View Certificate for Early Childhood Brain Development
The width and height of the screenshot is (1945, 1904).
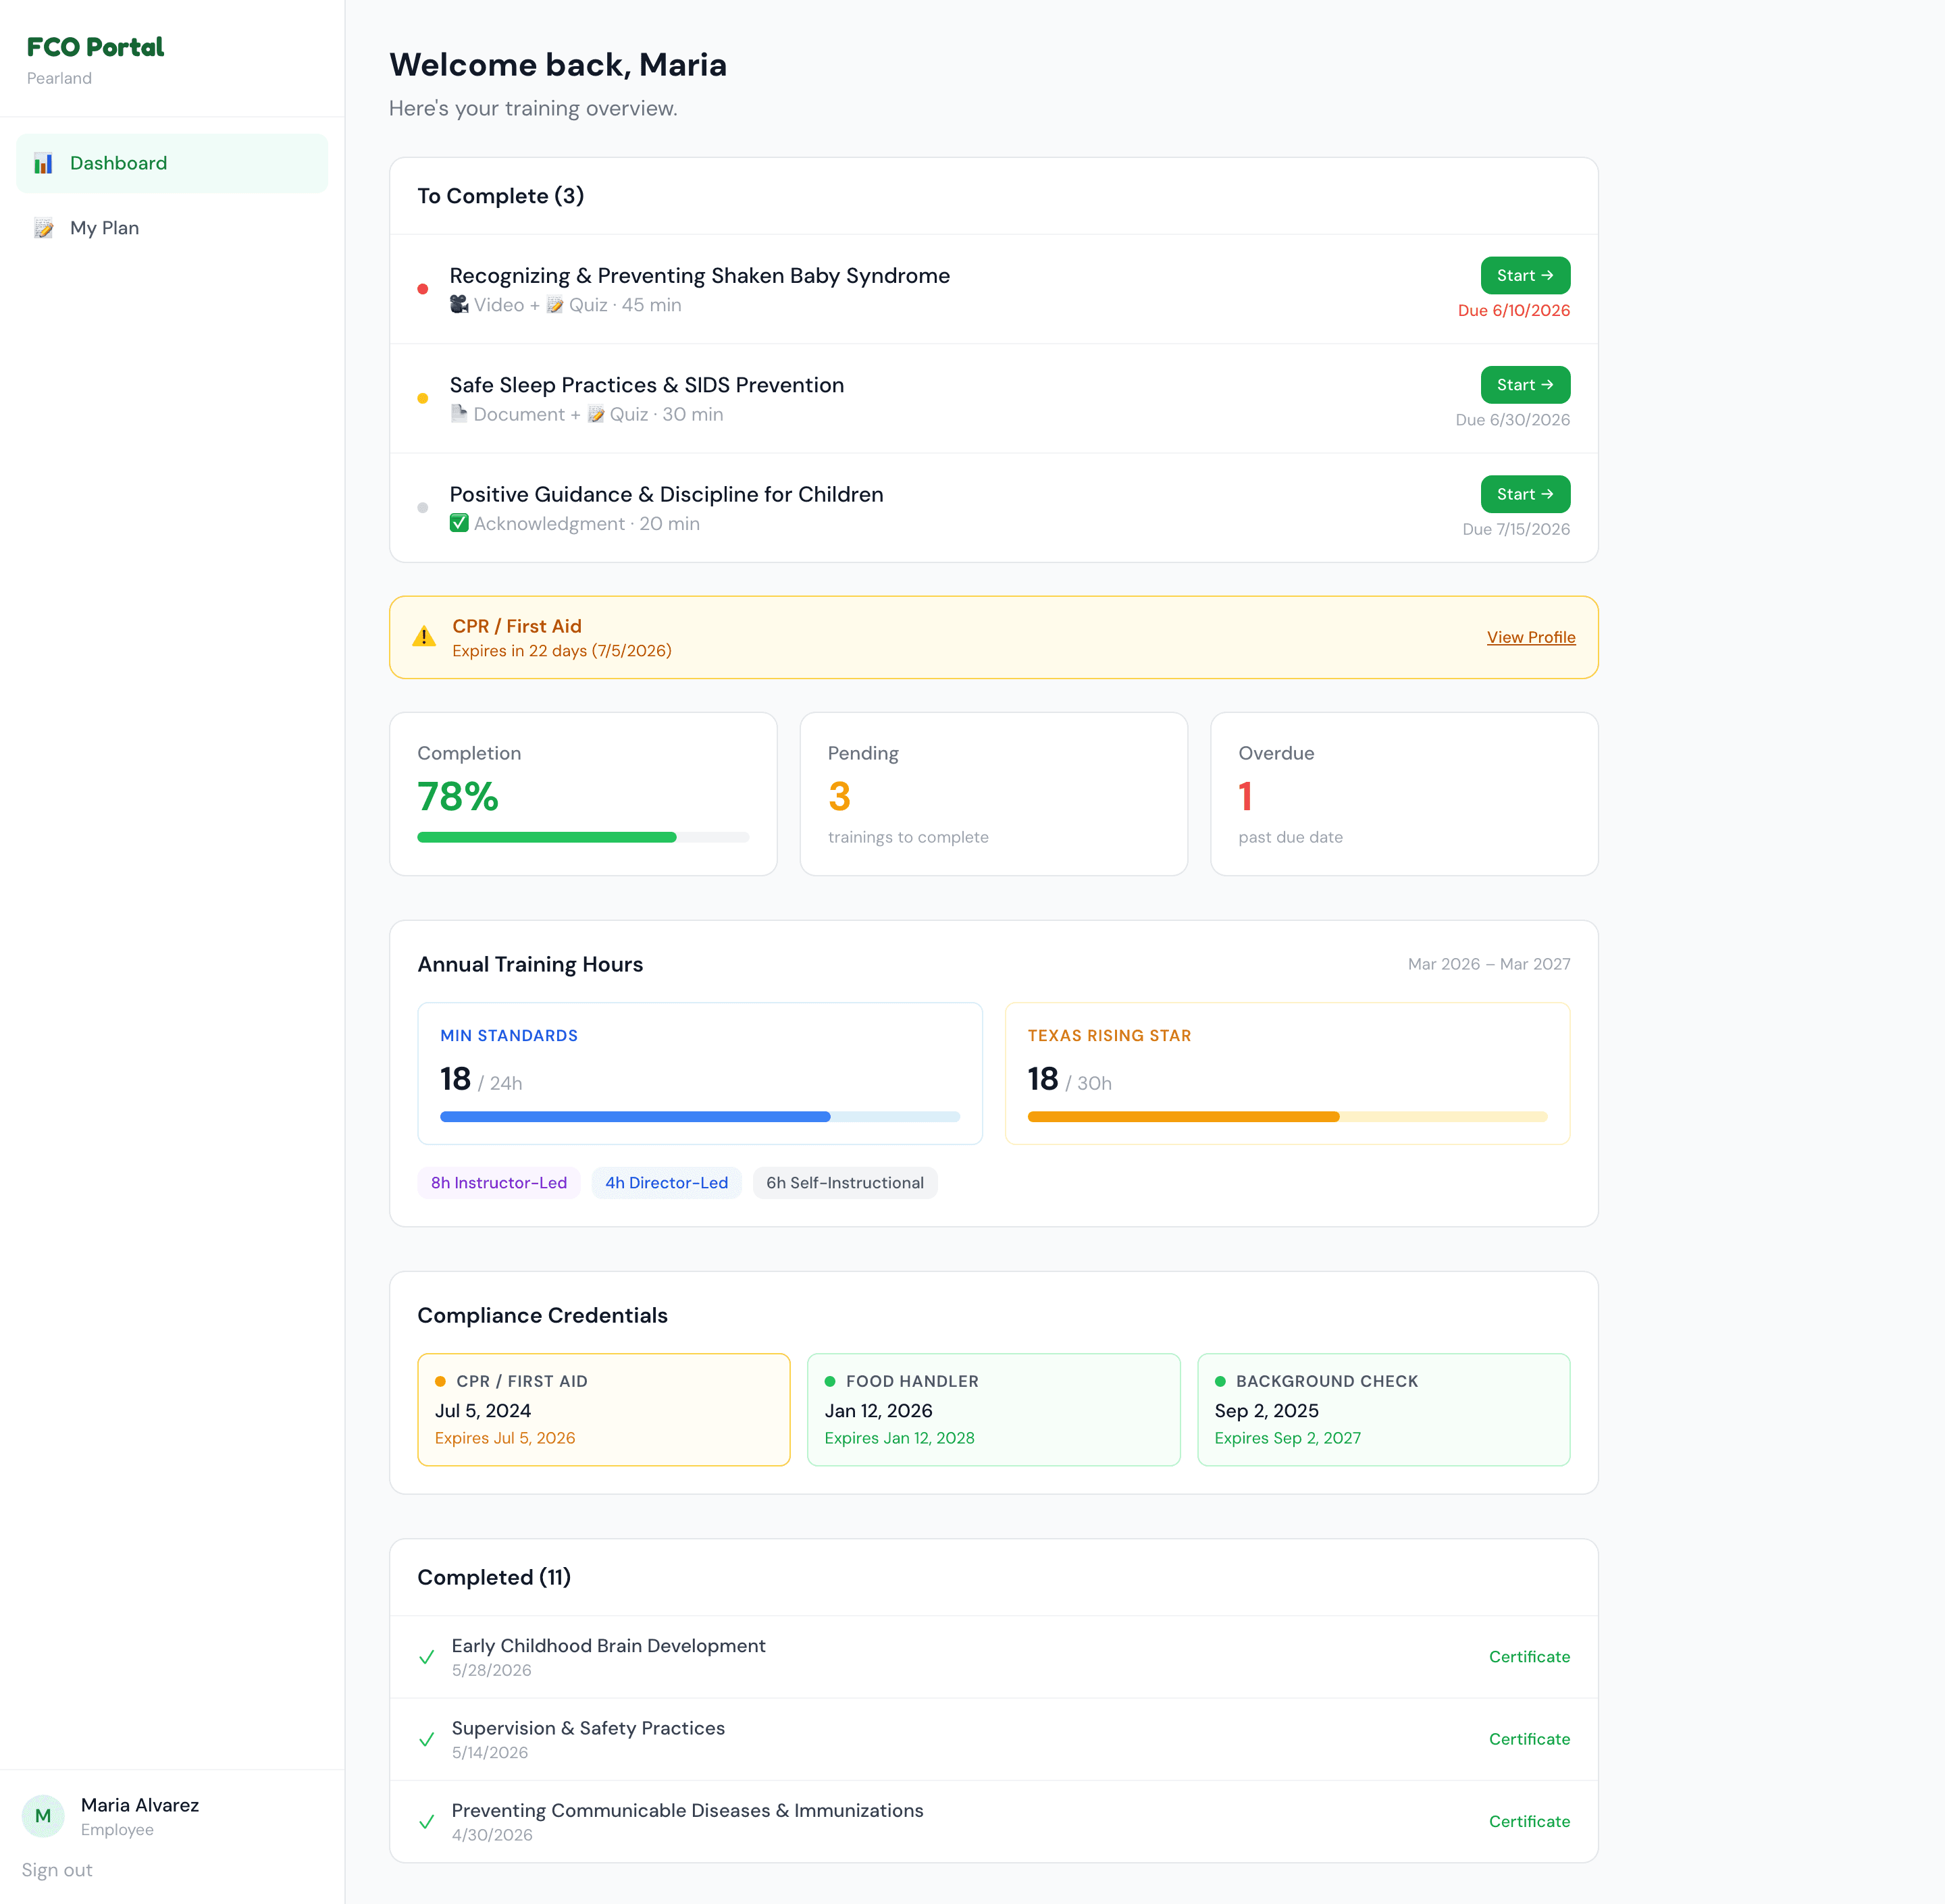pyautogui.click(x=1529, y=1657)
